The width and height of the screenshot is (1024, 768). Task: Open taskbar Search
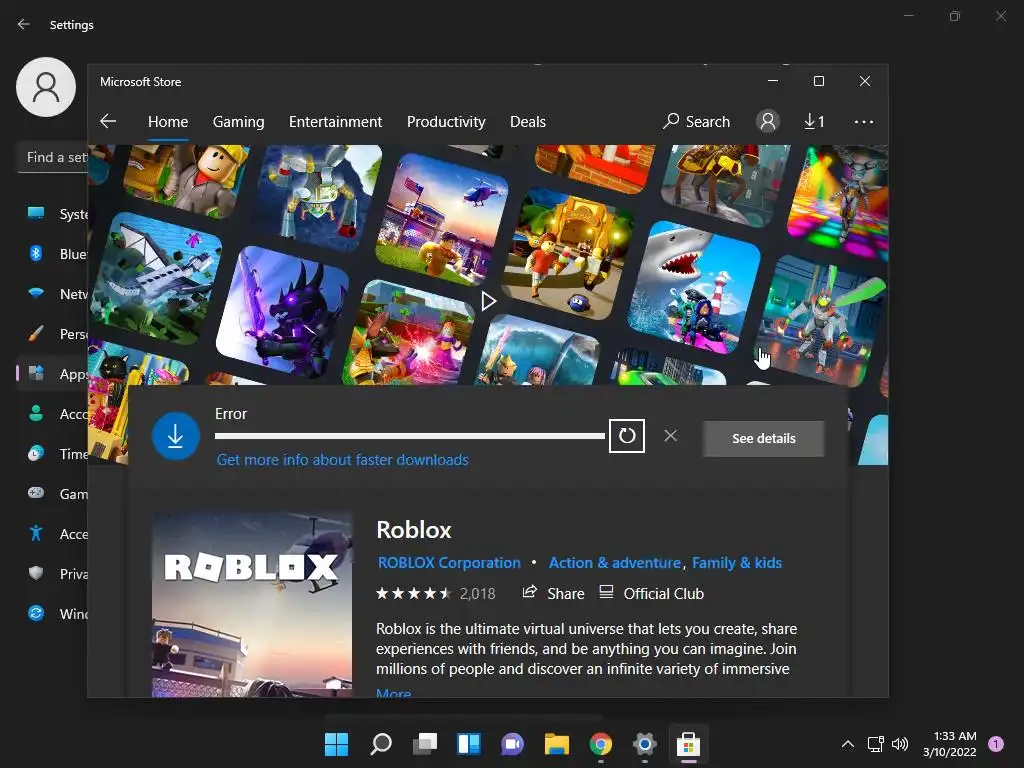tap(381, 744)
